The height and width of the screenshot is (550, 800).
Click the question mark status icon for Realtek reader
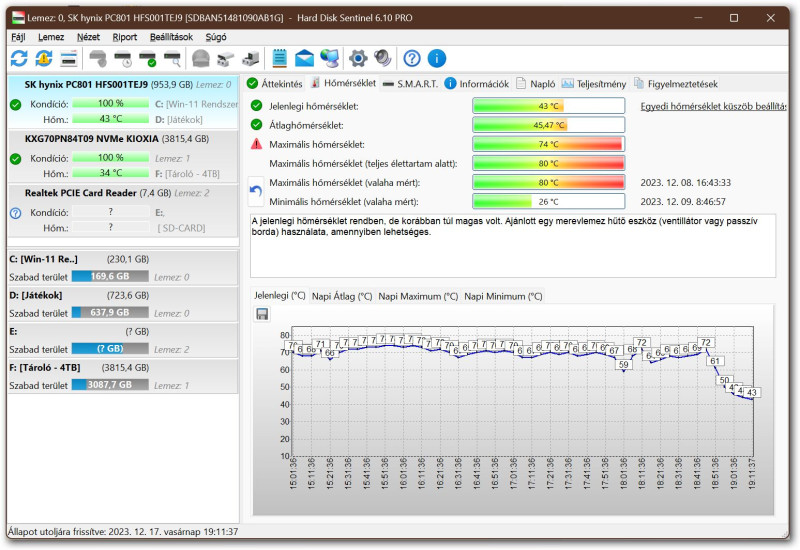coord(16,213)
